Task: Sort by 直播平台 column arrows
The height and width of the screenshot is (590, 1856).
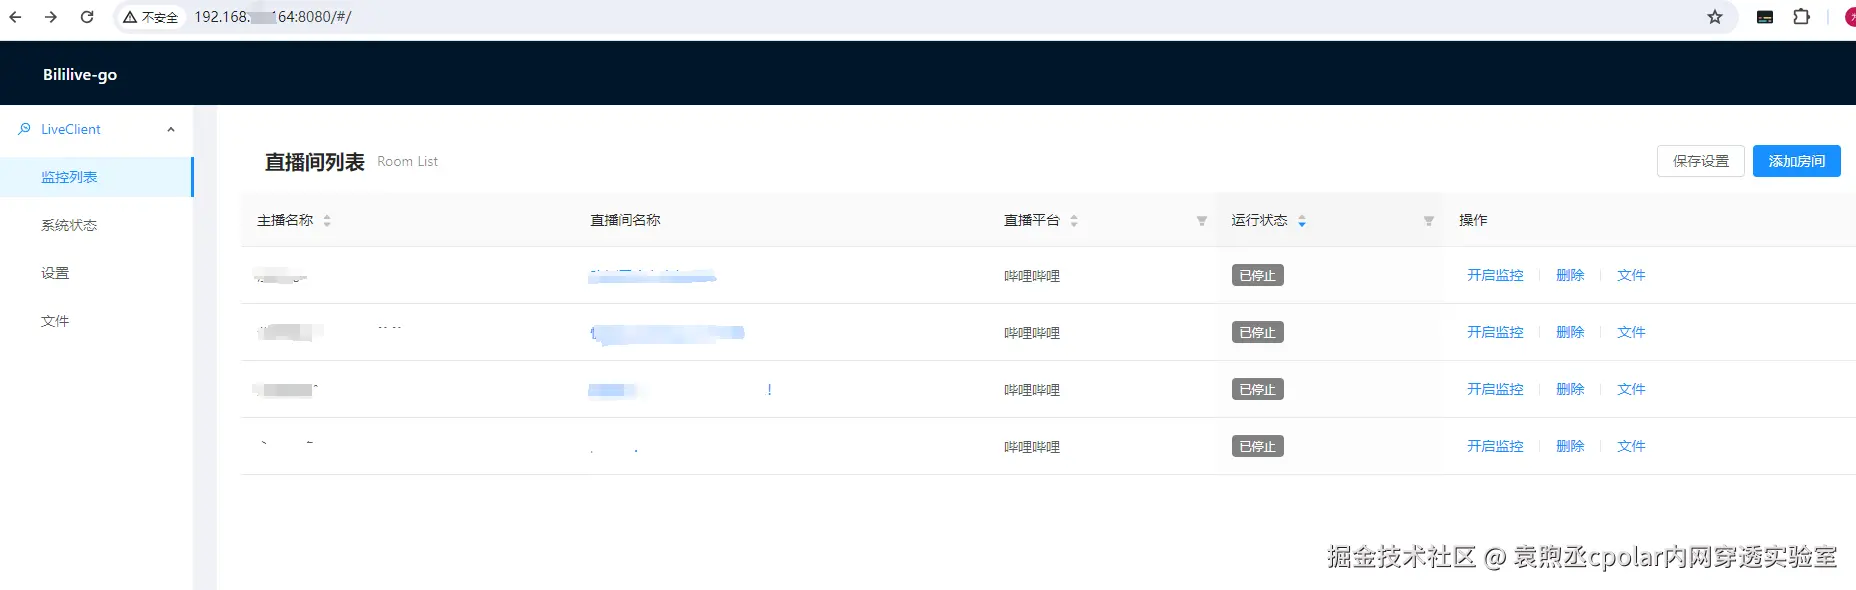Action: 1074,221
